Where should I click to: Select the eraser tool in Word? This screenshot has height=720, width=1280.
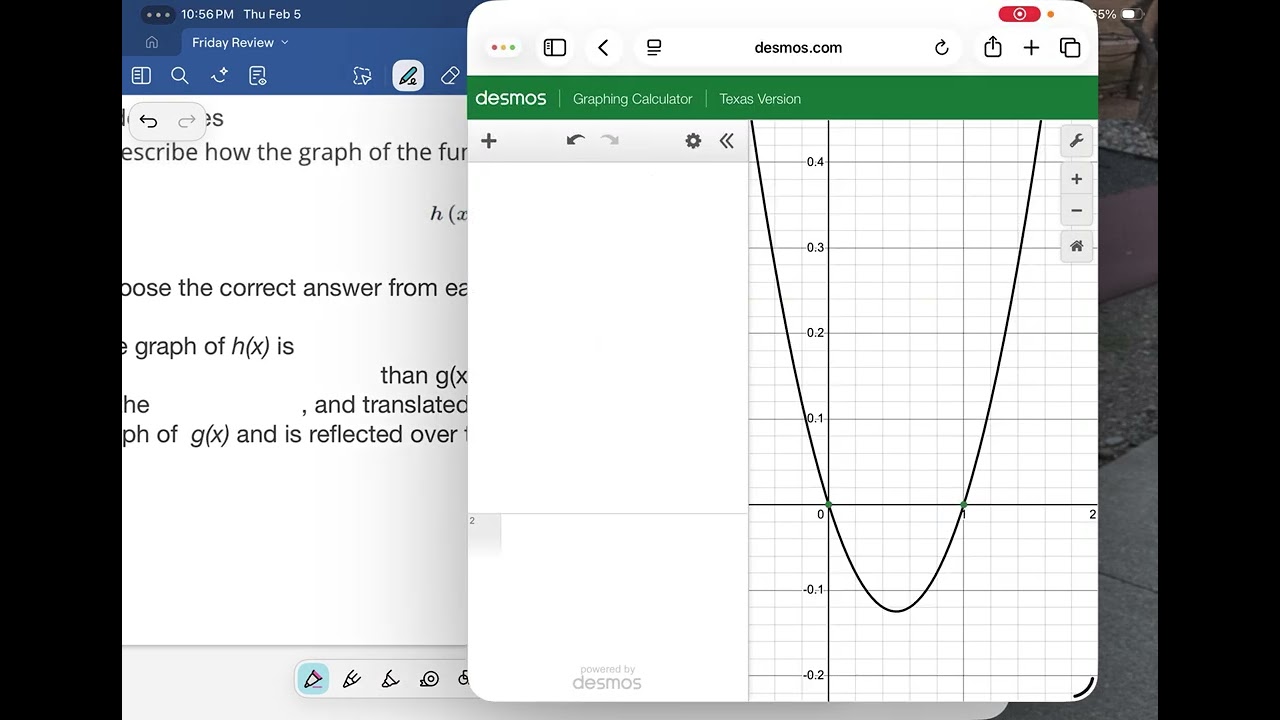point(450,76)
